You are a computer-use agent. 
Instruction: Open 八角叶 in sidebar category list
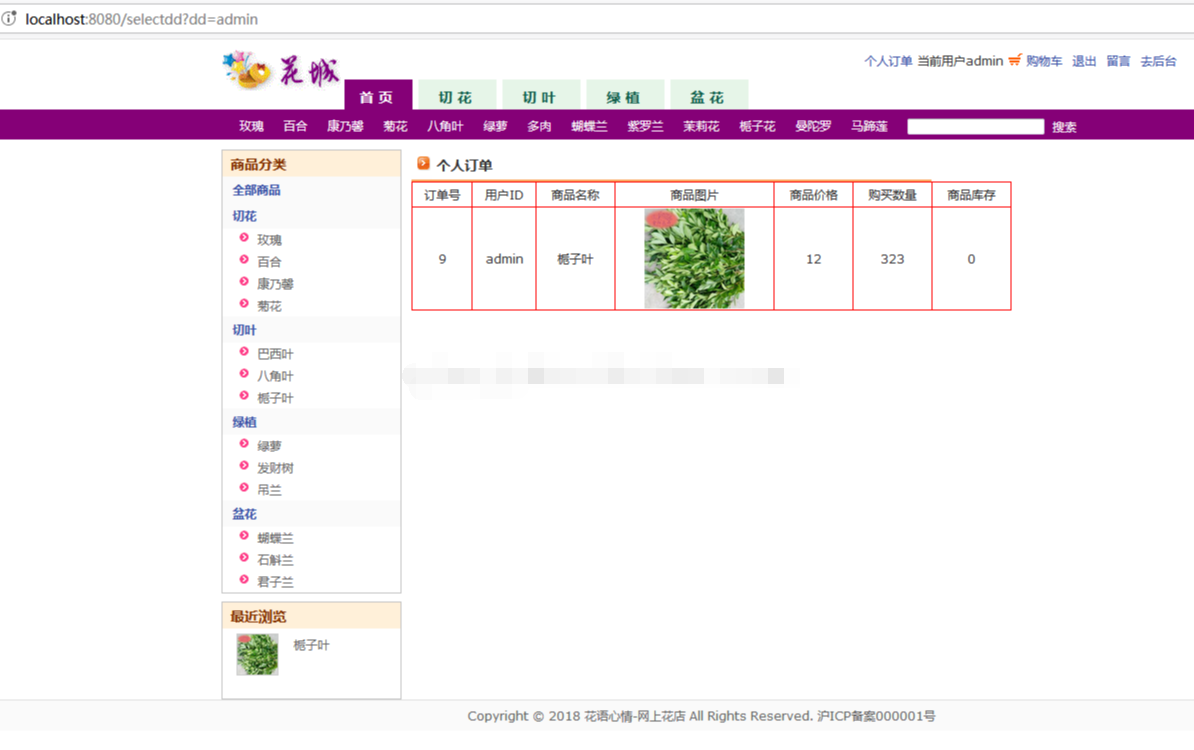[x=276, y=376]
